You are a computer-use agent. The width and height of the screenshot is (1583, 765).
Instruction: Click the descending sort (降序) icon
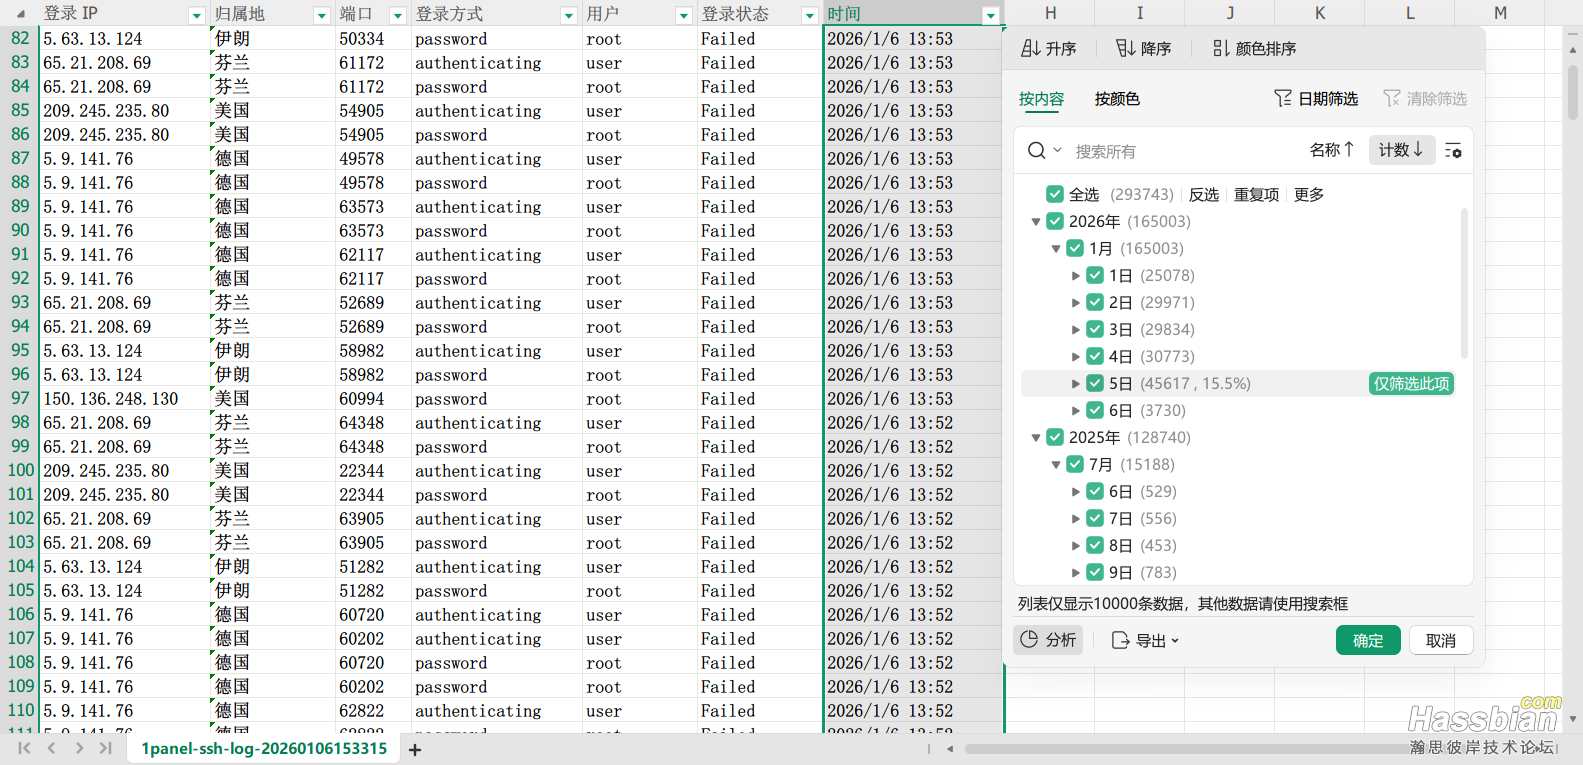coord(1126,49)
